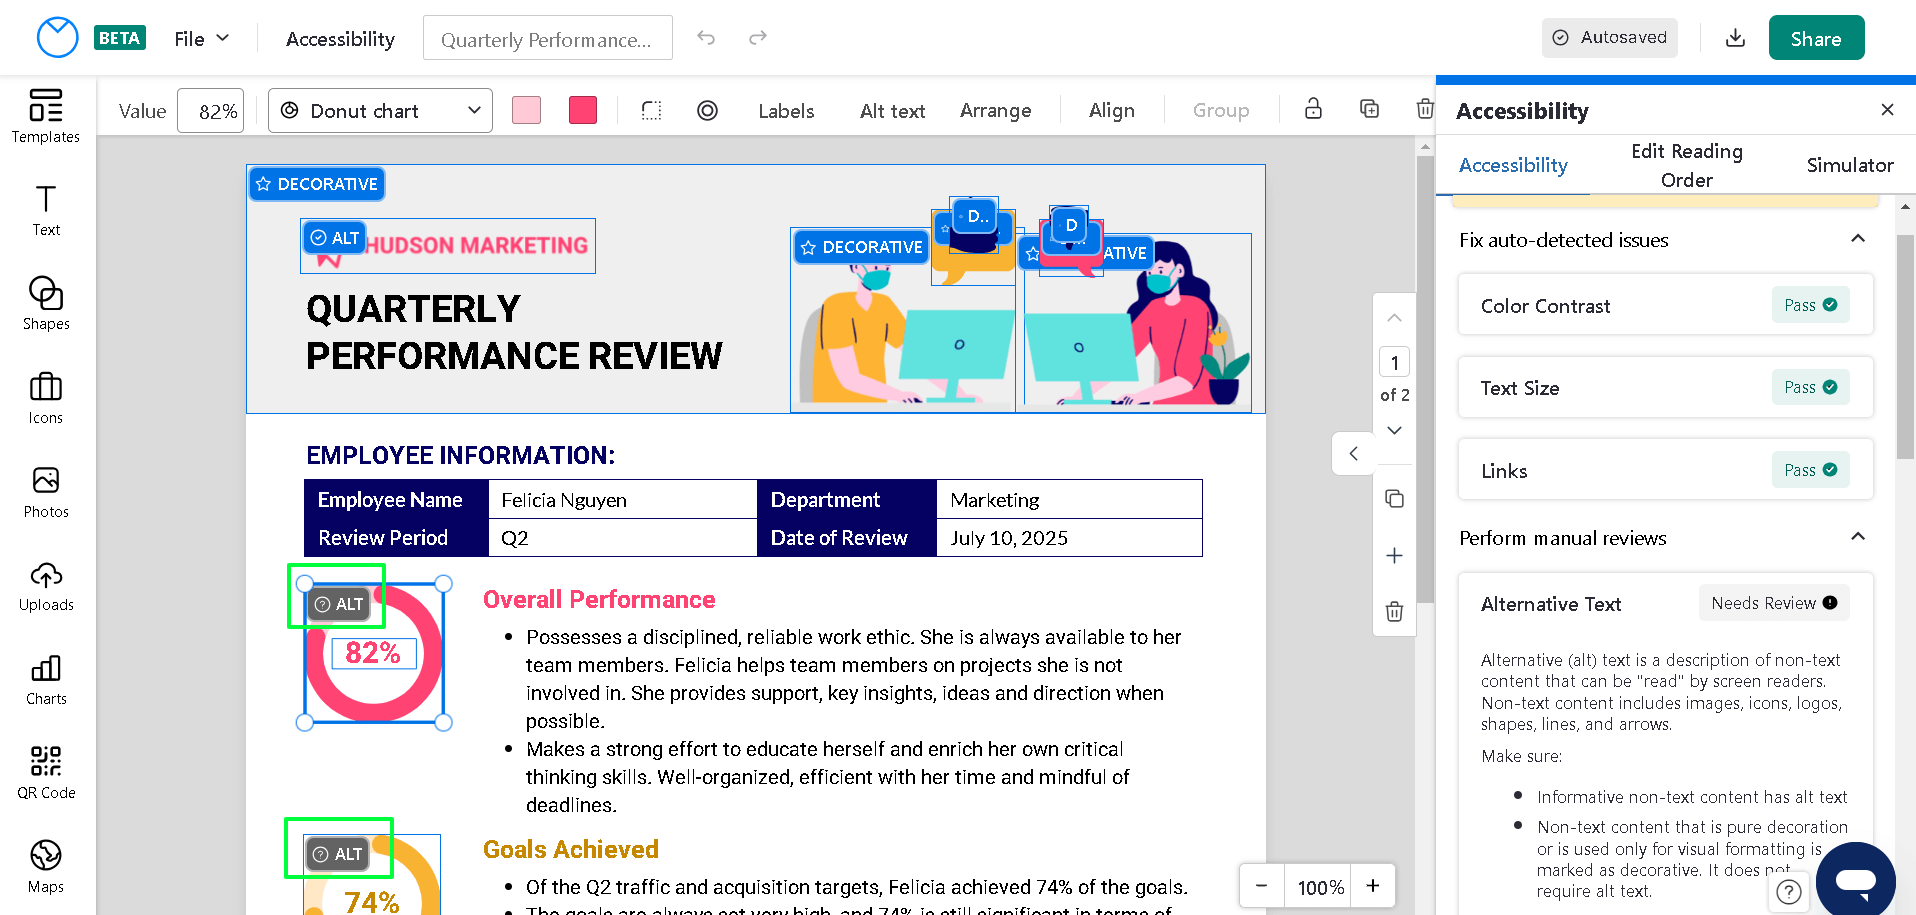Click the chart Value input field
Viewport: 1916px width, 915px height.
pyautogui.click(x=210, y=110)
